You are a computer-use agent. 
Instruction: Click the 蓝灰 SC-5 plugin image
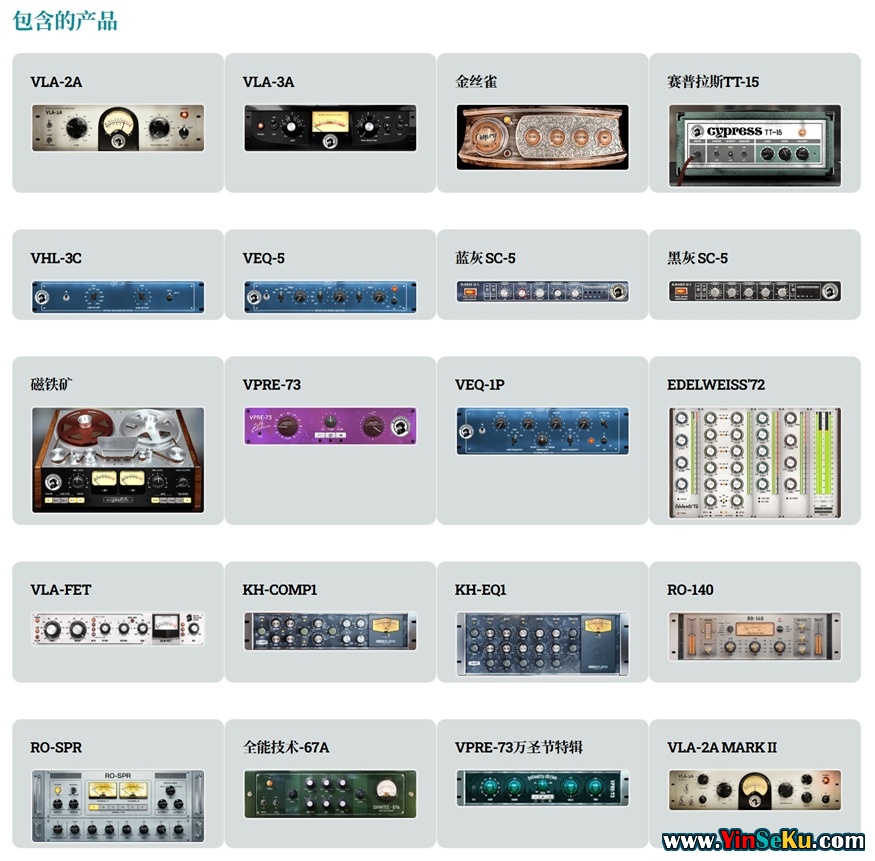[x=542, y=292]
